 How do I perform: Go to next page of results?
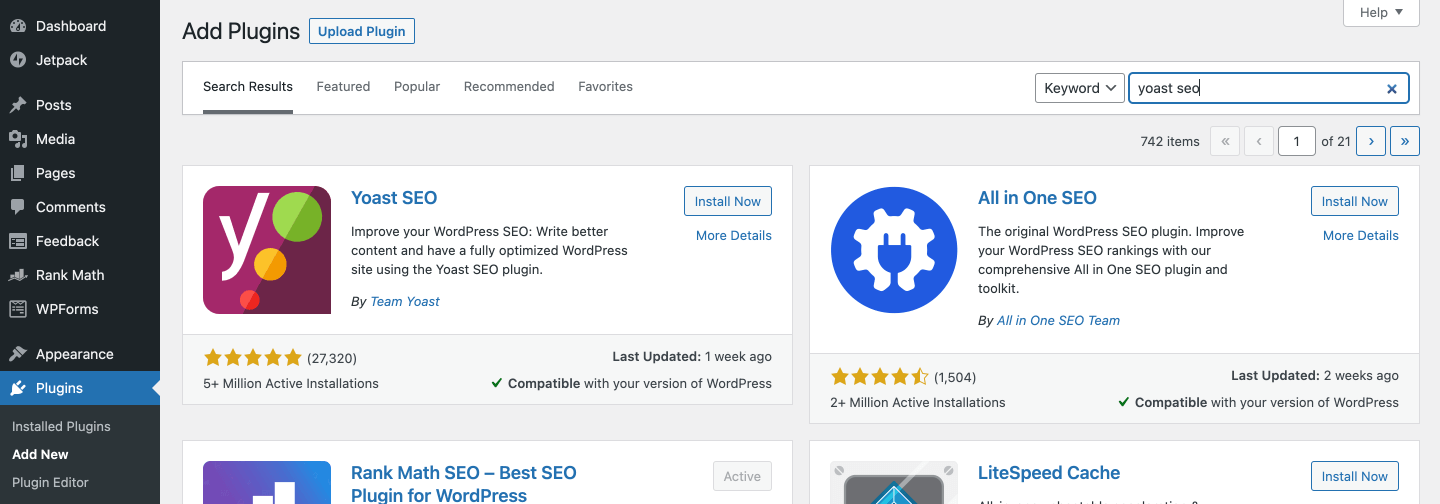tap(1371, 141)
